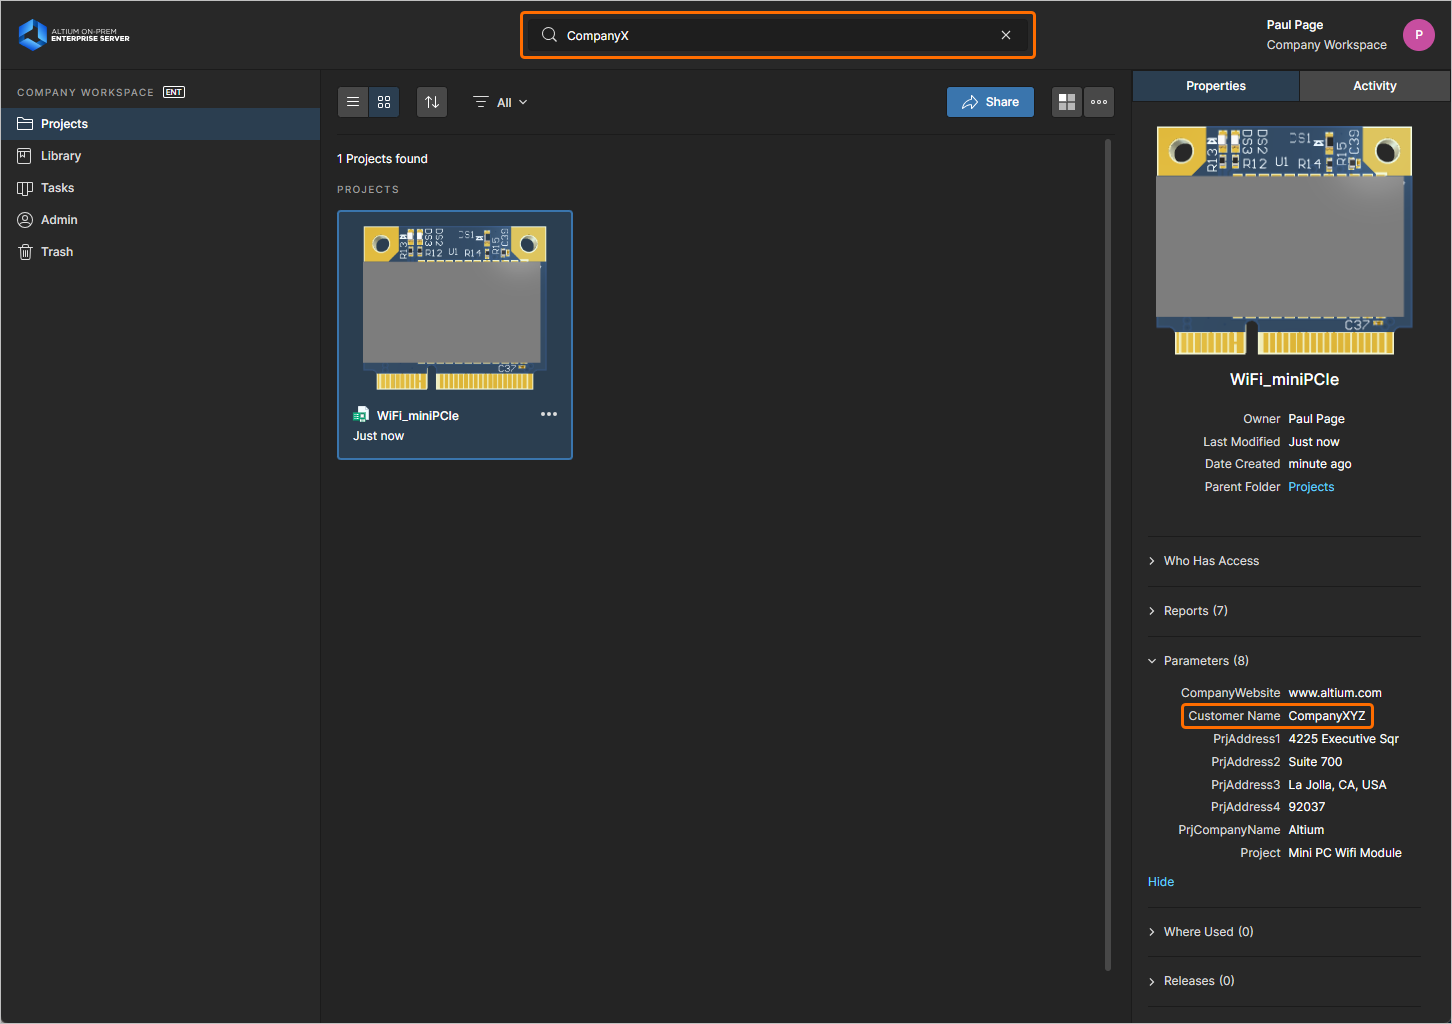
Task: Go to Tasks in the sidebar
Action: (57, 188)
